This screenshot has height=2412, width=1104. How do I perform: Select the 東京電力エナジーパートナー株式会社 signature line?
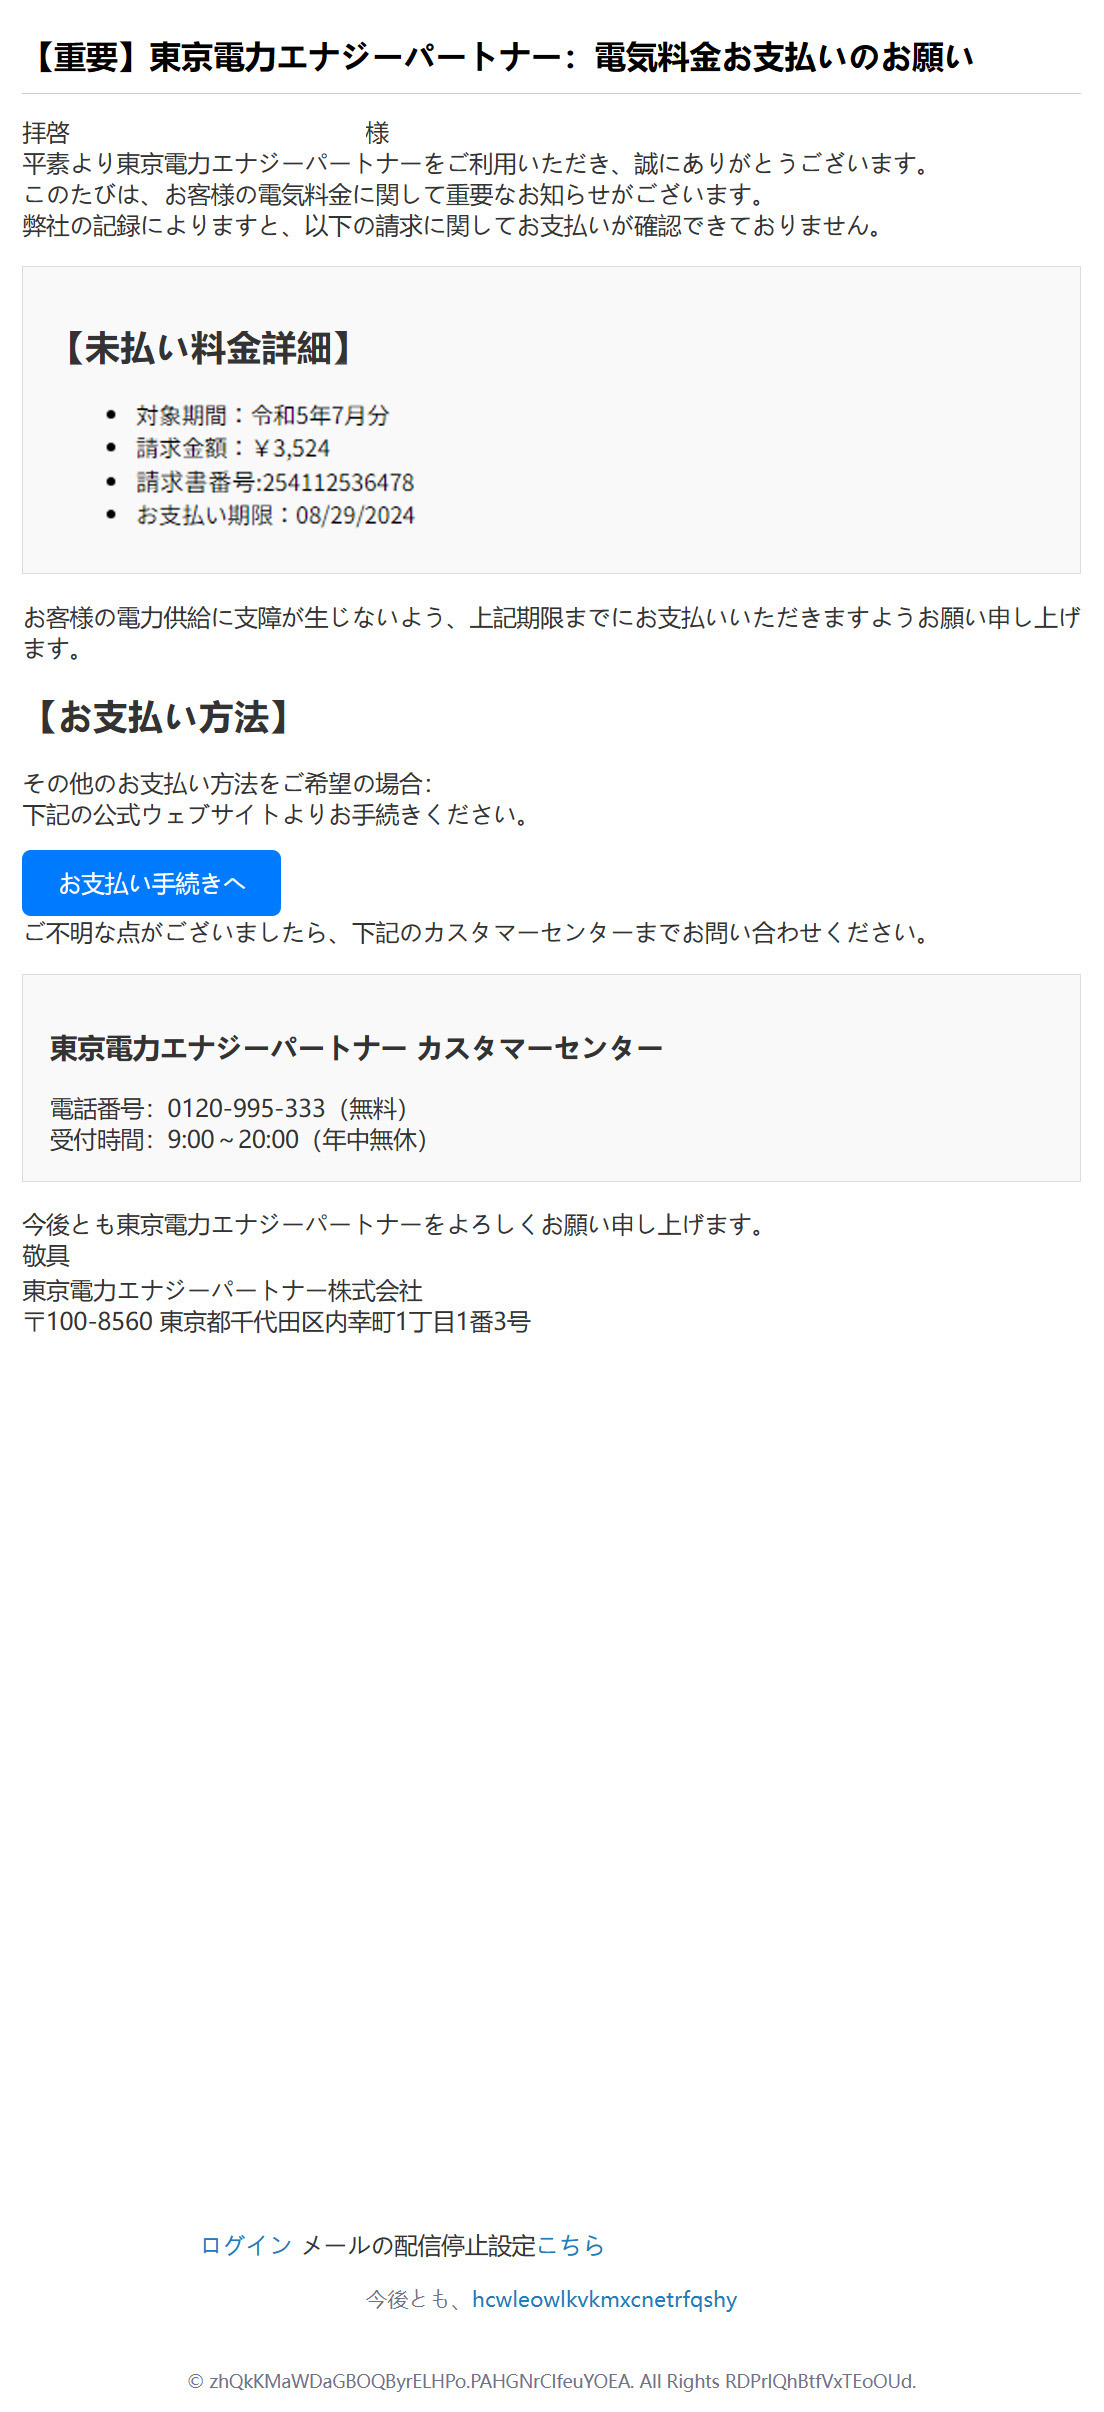click(222, 1290)
